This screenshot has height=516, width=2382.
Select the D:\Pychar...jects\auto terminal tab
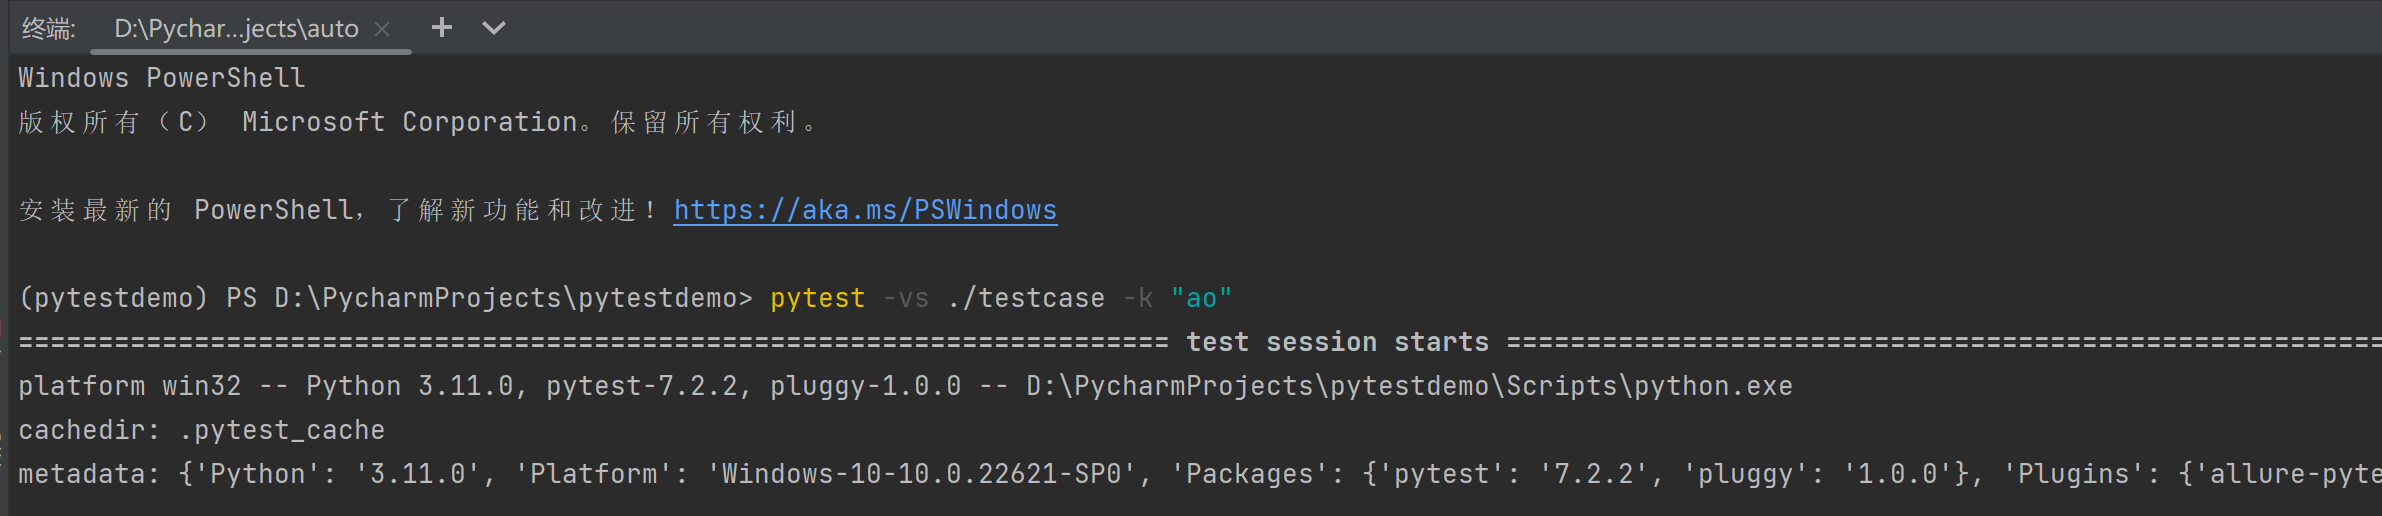tap(236, 29)
